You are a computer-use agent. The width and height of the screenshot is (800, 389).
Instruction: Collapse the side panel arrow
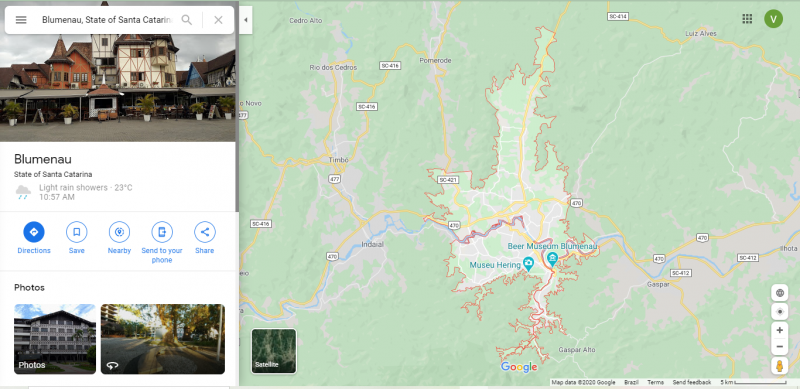245,20
